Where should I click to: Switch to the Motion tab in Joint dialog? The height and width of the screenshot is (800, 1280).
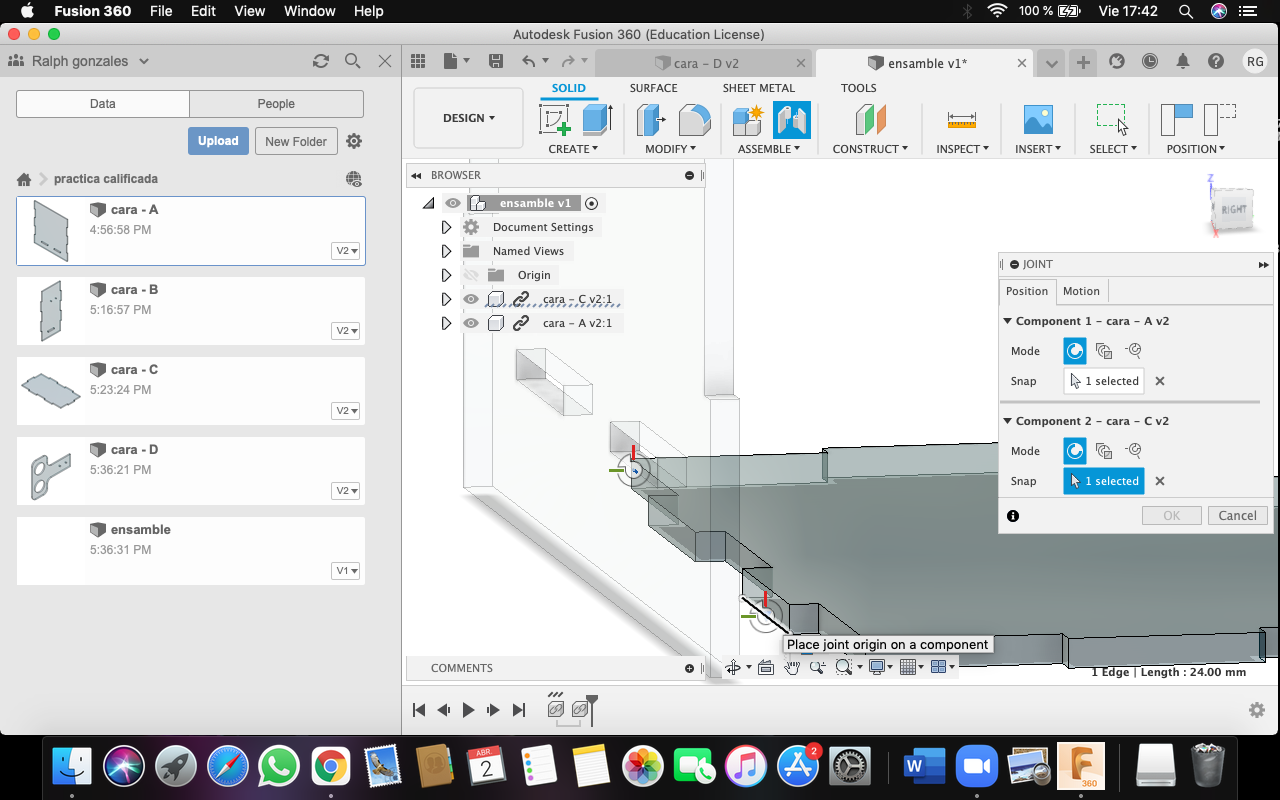click(1081, 291)
